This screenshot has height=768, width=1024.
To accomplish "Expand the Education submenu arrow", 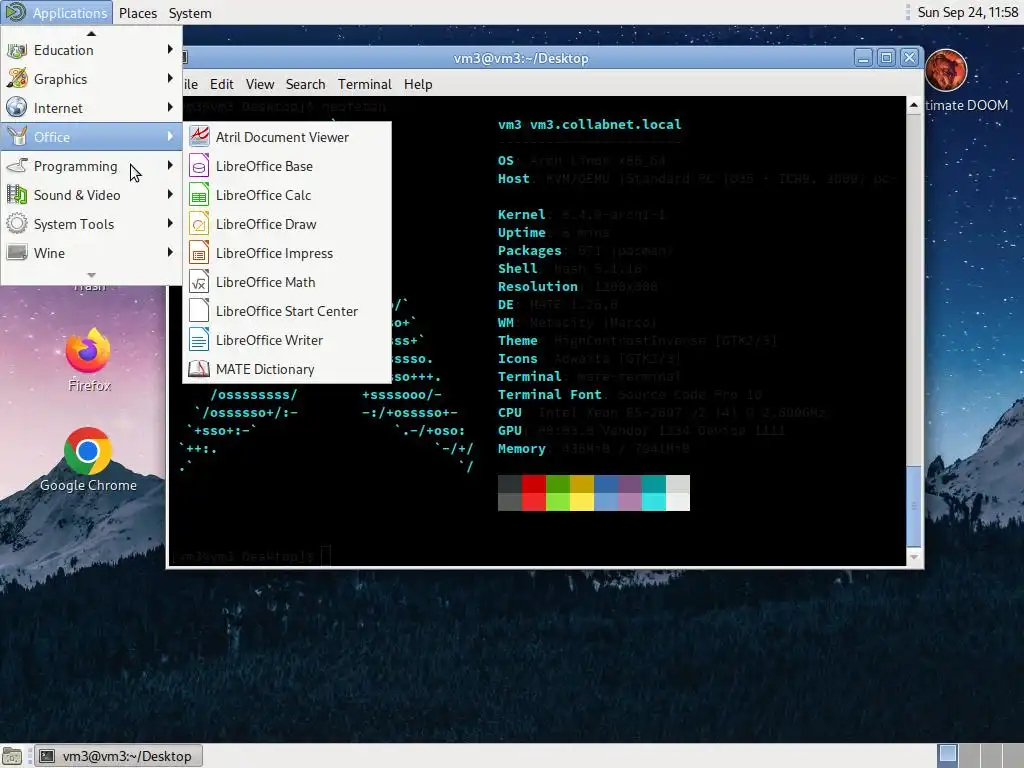I will coord(170,50).
